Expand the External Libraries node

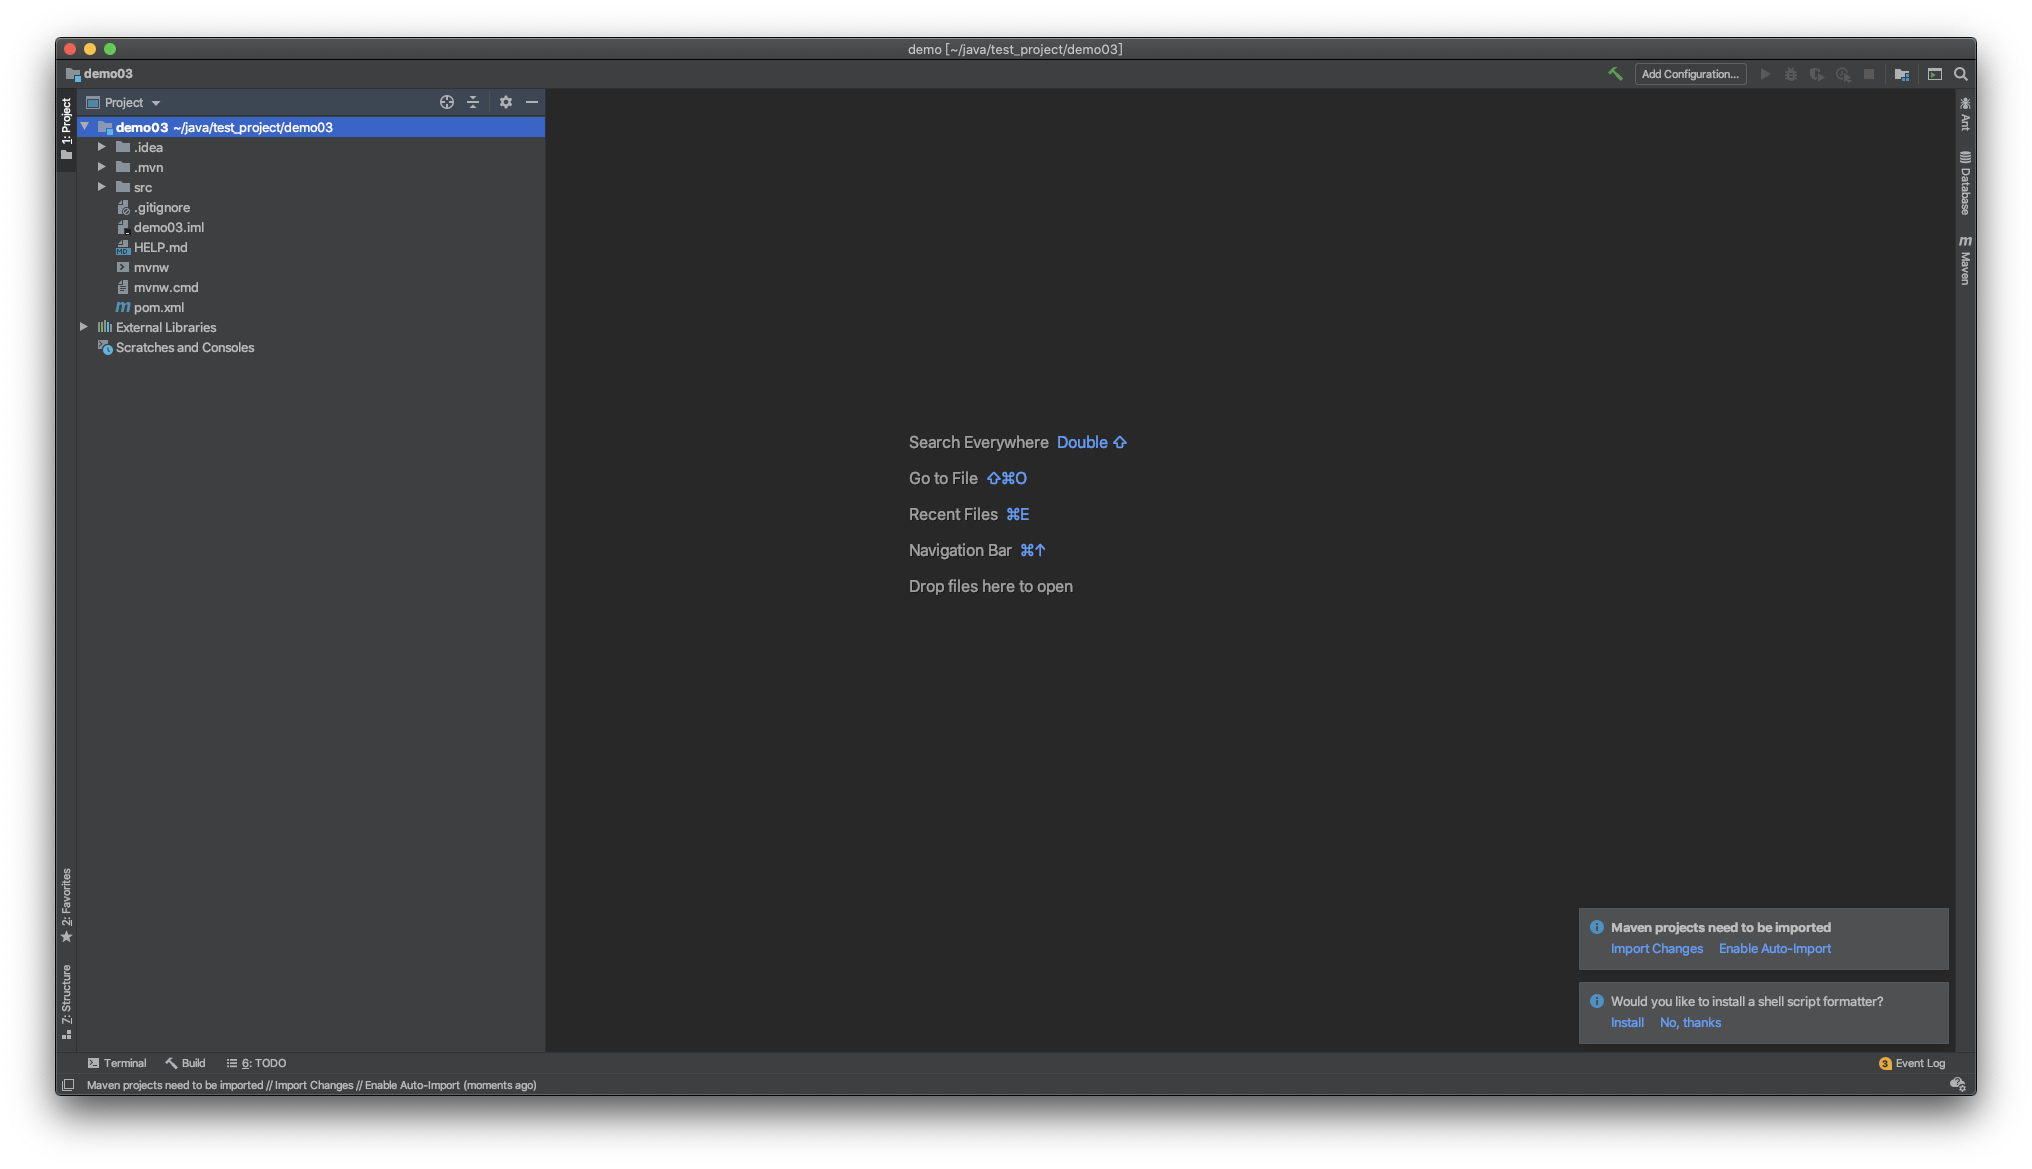84,327
